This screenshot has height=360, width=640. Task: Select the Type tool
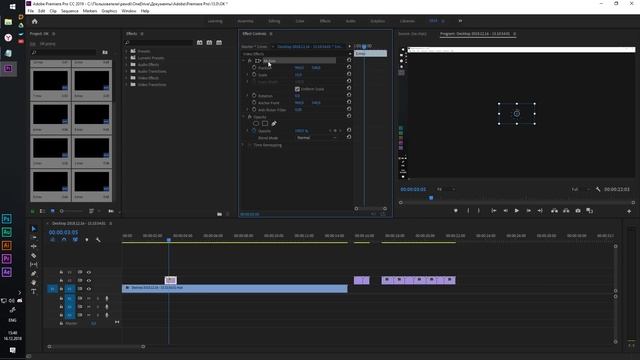34,291
